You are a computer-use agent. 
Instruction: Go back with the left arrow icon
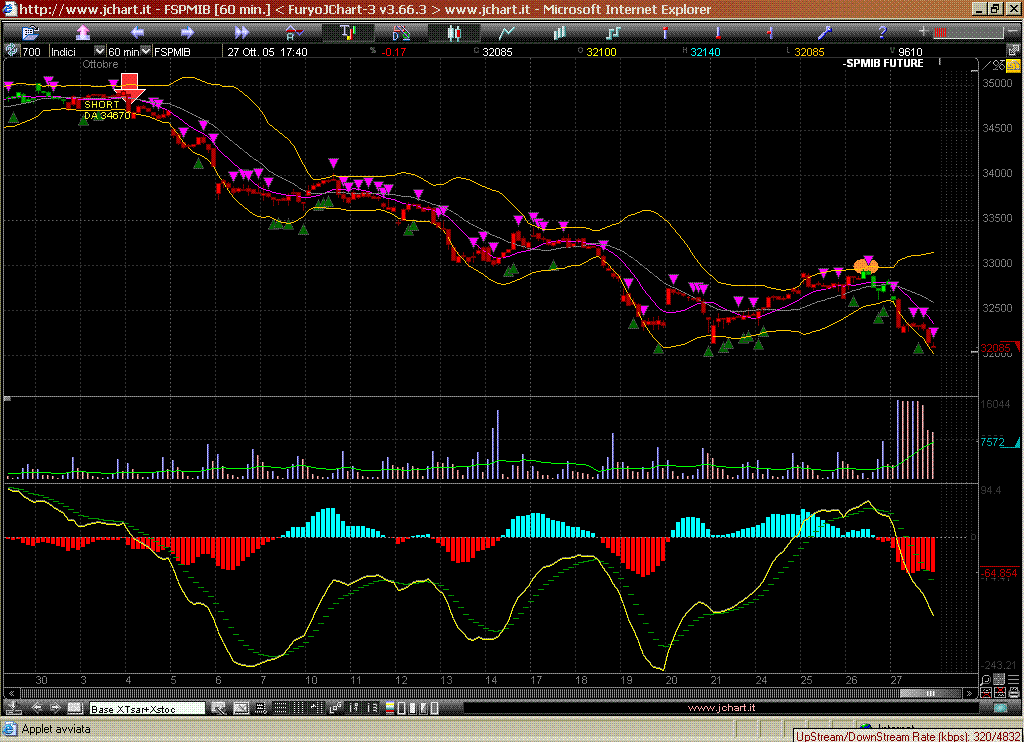(x=137, y=33)
